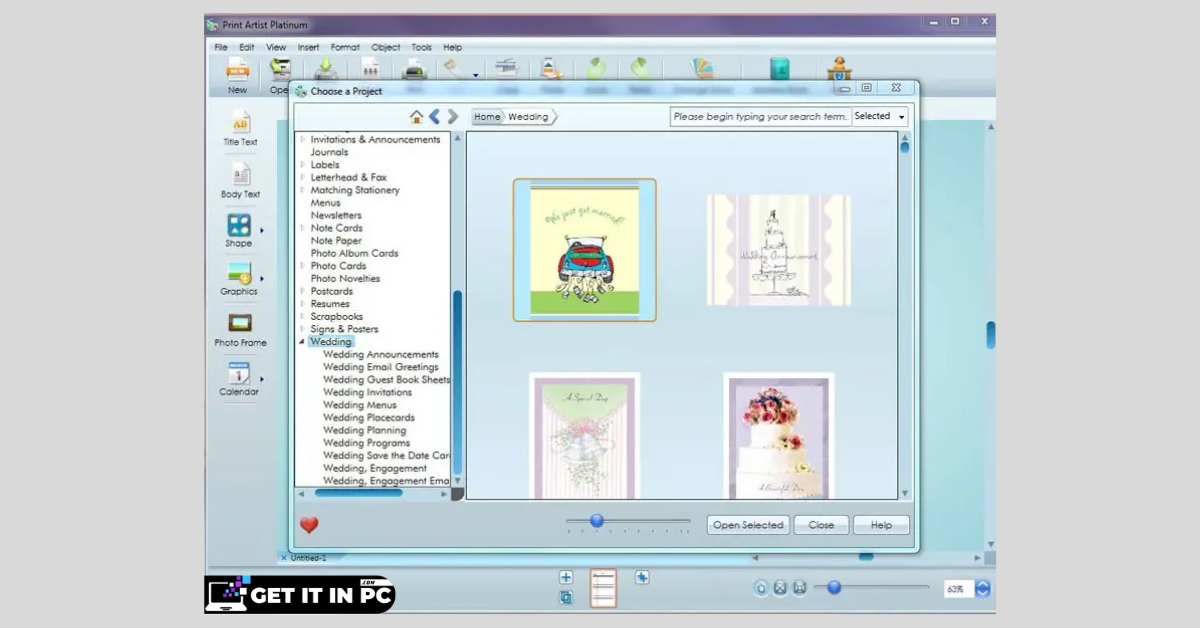Go back with the blue left arrow
The image size is (1200, 628).
(434, 117)
